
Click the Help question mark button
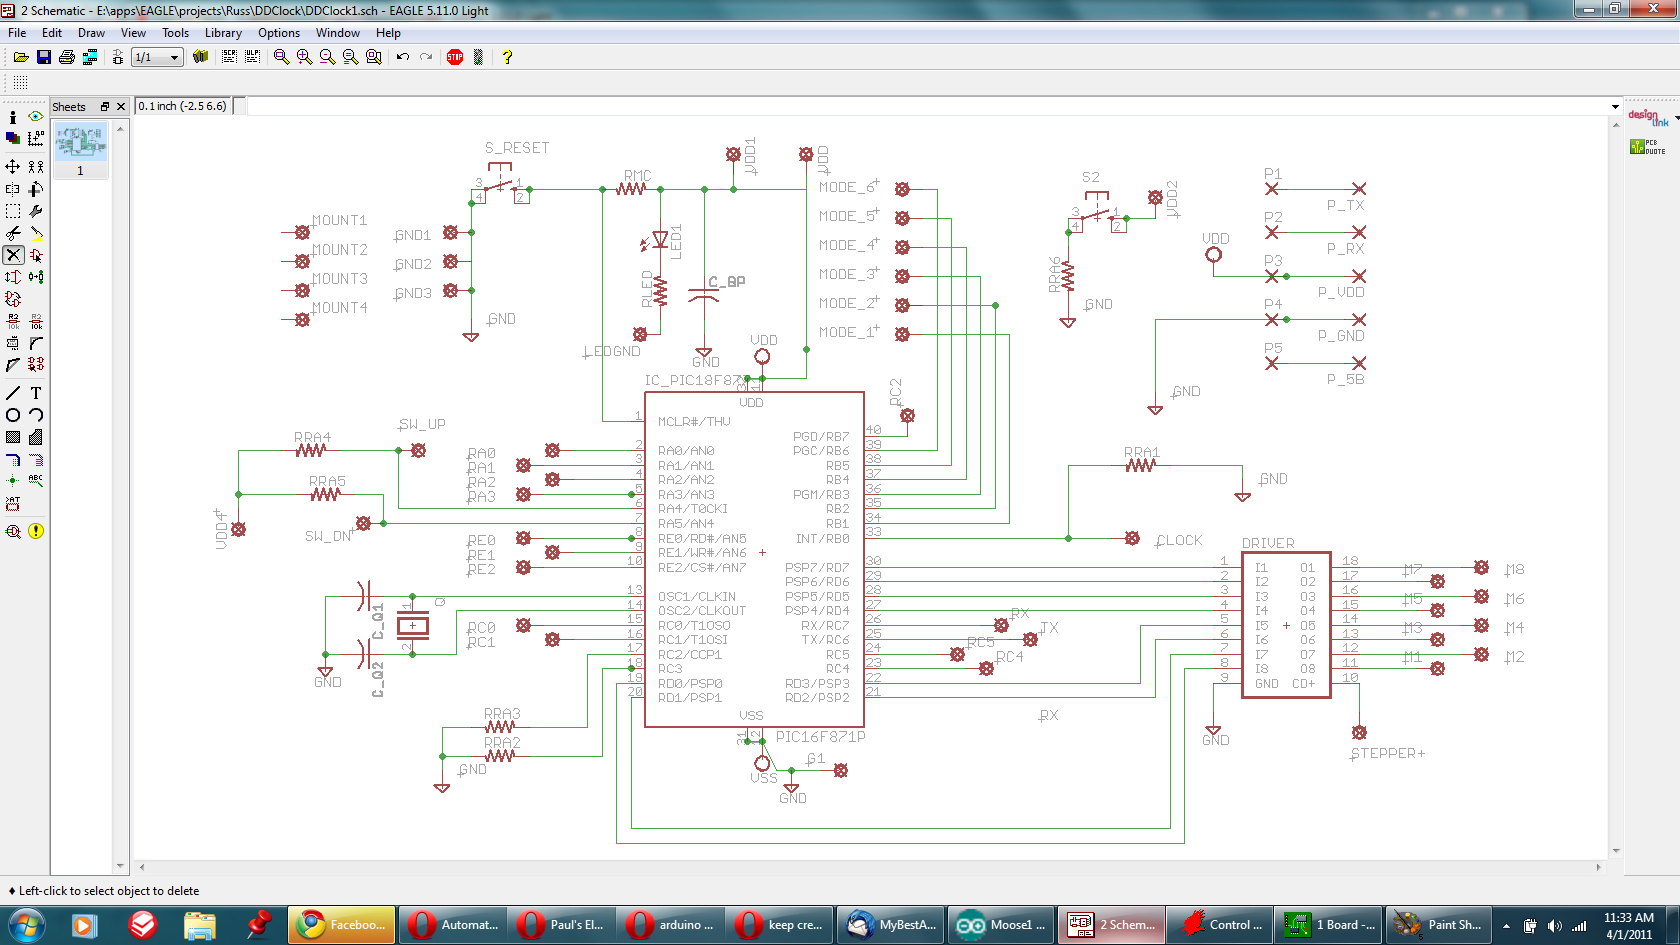pos(507,57)
